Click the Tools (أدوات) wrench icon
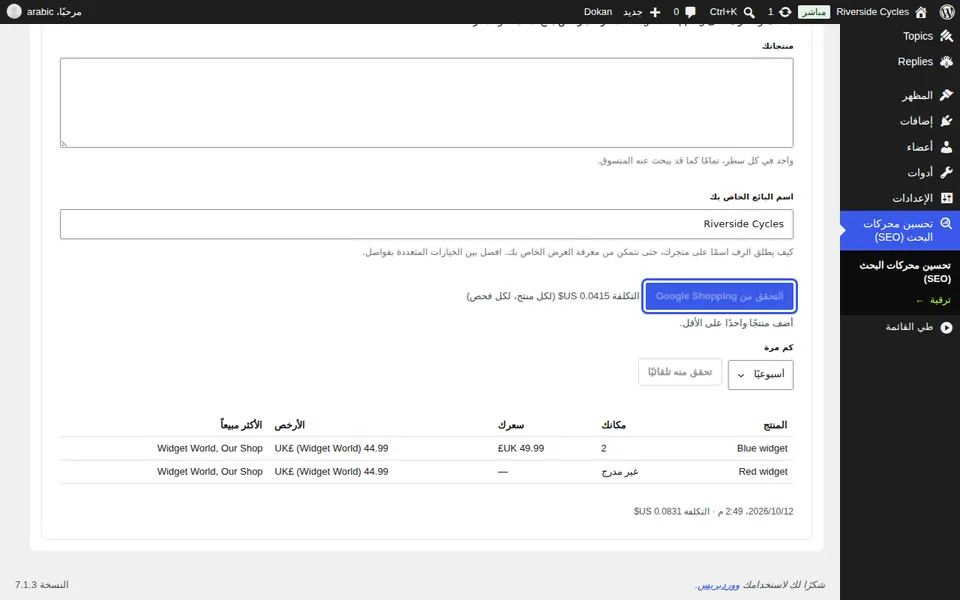 tap(947, 173)
